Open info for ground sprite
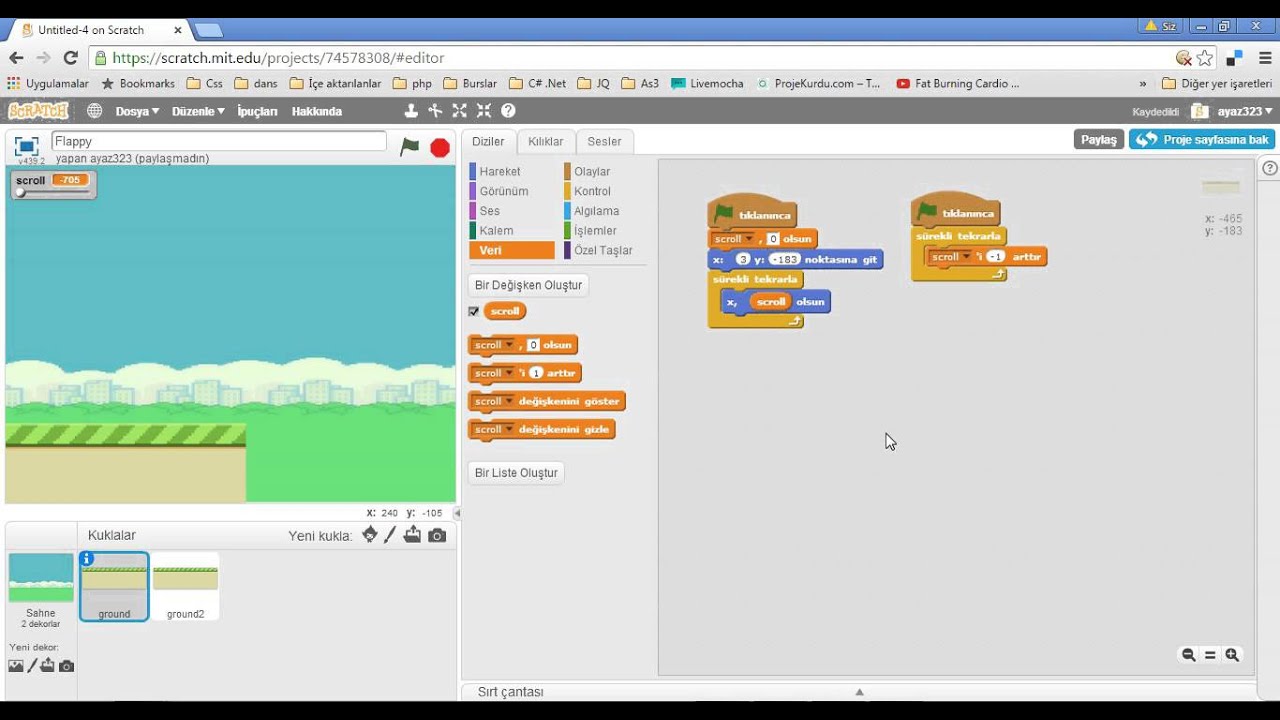This screenshot has height=720, width=1280. [x=87, y=559]
